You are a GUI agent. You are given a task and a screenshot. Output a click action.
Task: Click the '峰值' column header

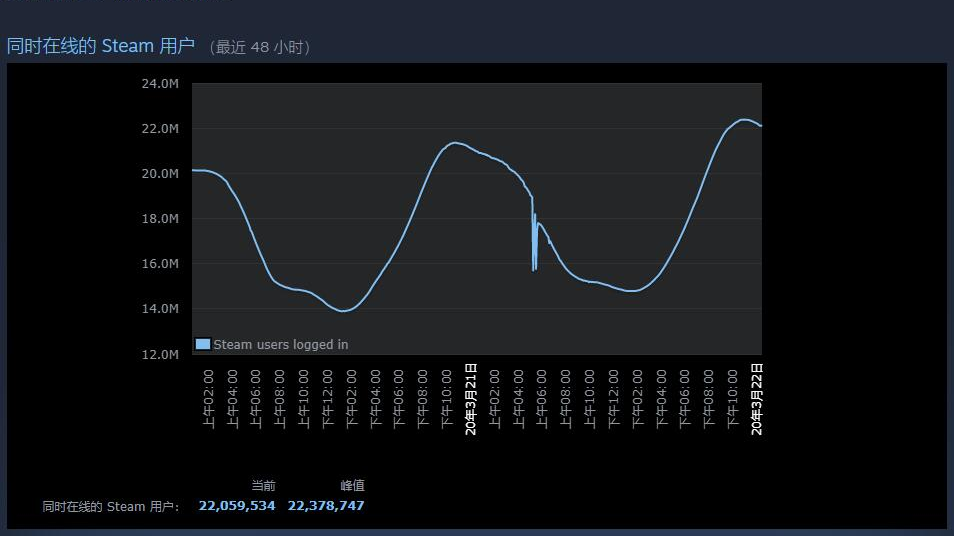click(352, 486)
